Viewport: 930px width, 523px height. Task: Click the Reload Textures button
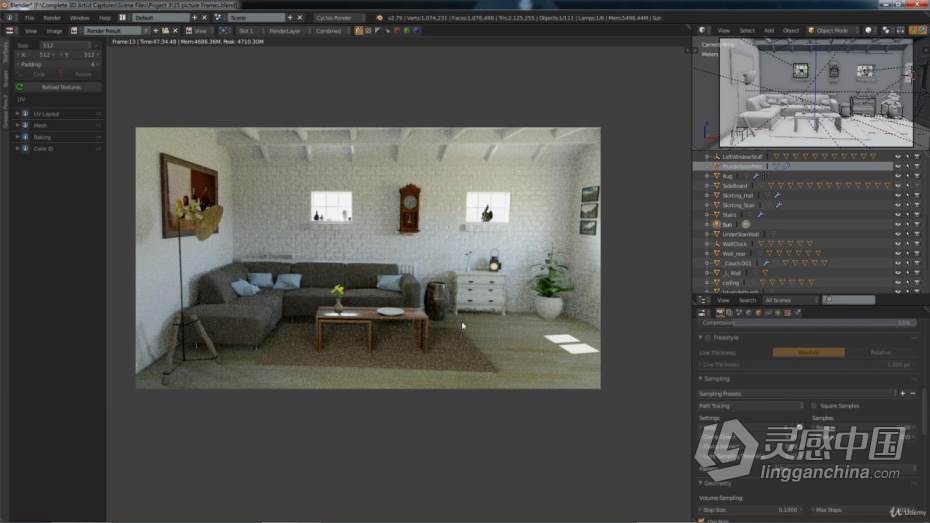pyautogui.click(x=59, y=87)
